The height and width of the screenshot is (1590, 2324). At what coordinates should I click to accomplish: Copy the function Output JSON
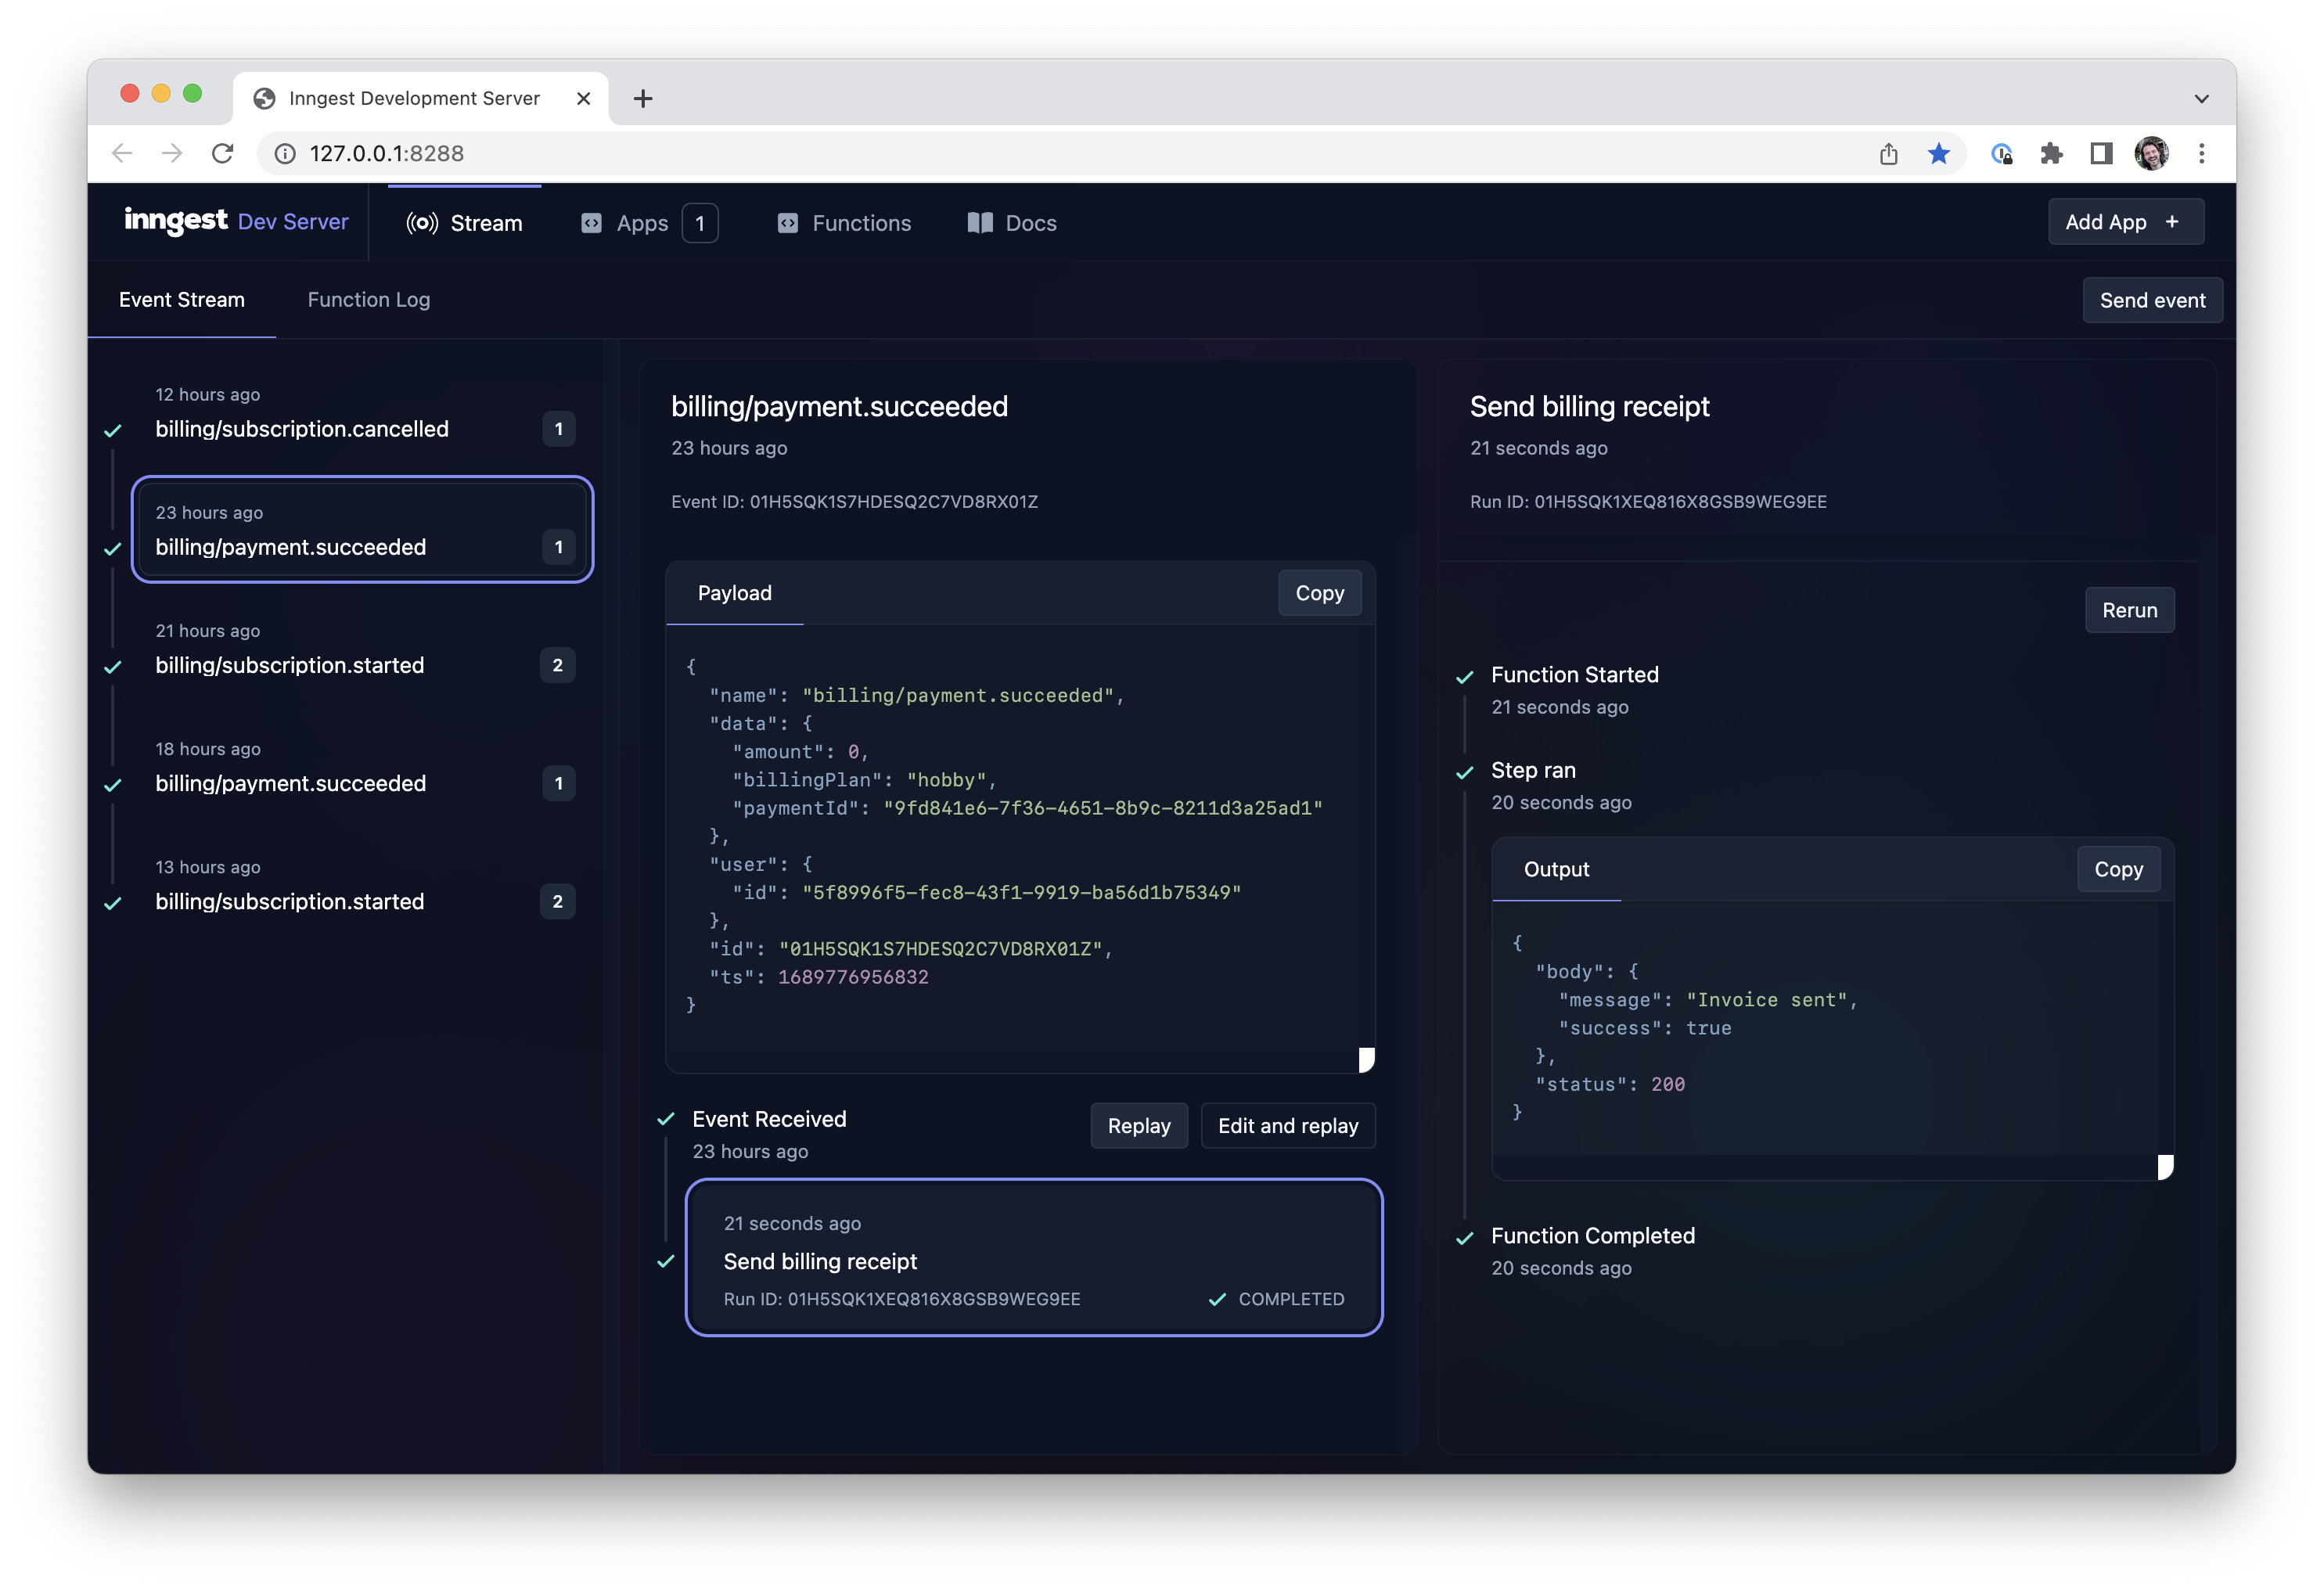coord(2118,869)
